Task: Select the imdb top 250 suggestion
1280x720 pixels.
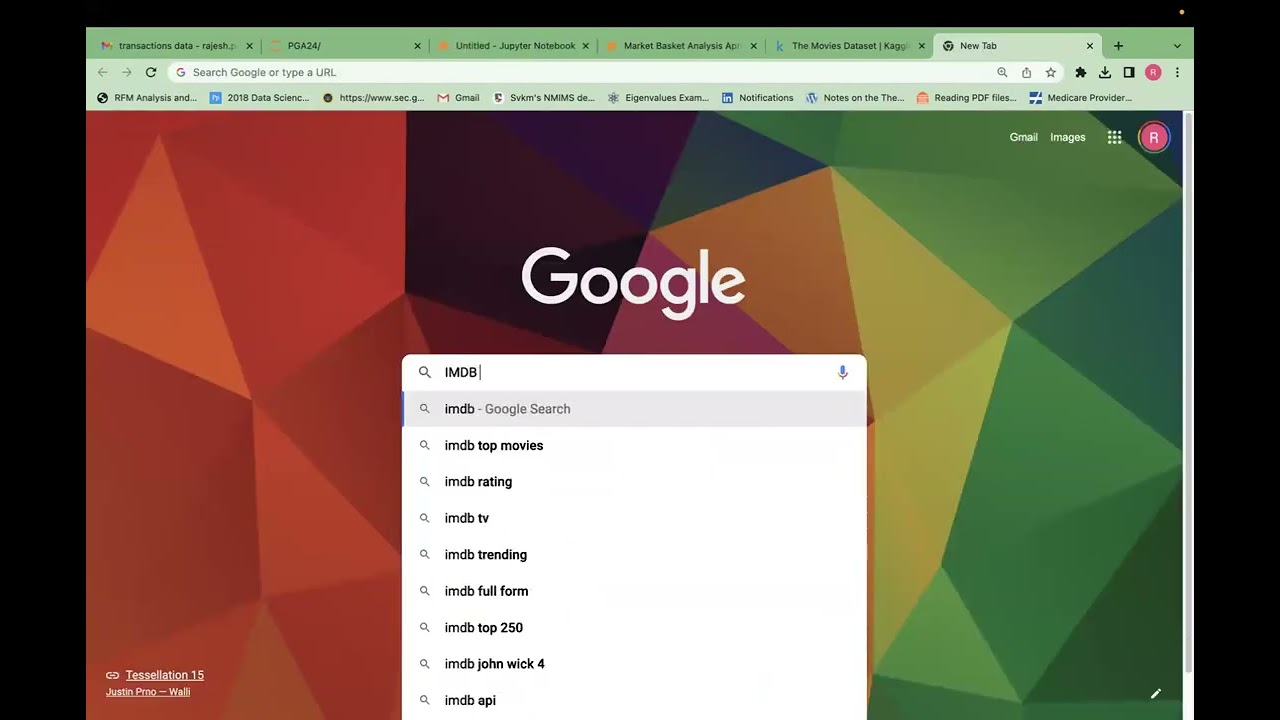Action: [x=634, y=628]
